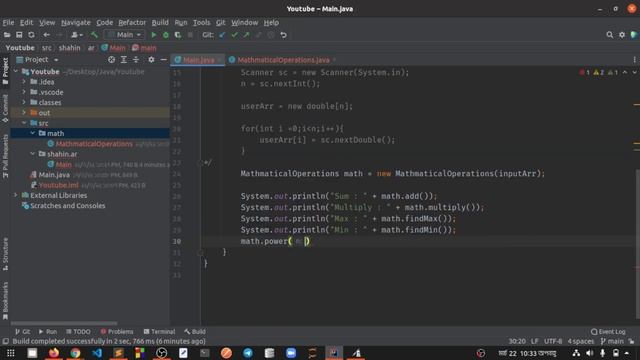This screenshot has width=640, height=360.
Task: Change LF line separator in status bar
Action: pyautogui.click(x=535, y=341)
